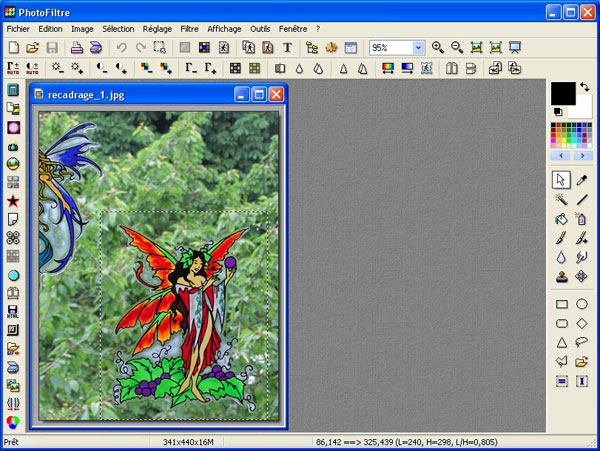The width and height of the screenshot is (600, 451).
Task: Print the image with printer icon
Action: click(77, 47)
